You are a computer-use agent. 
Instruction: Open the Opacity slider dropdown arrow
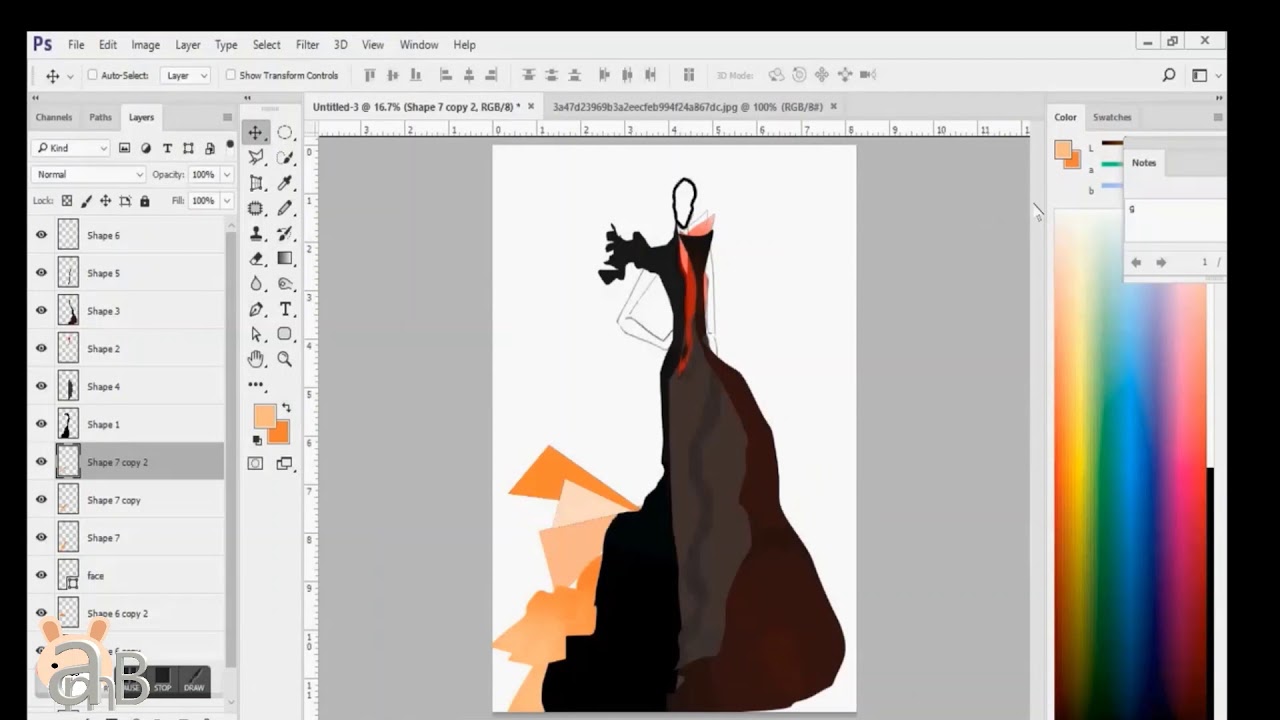[x=226, y=174]
